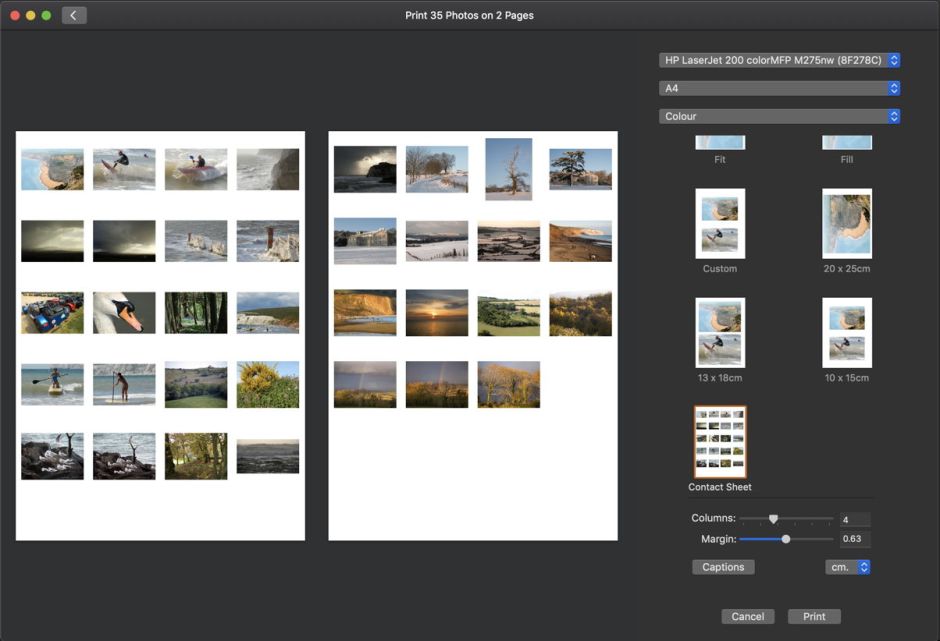The width and height of the screenshot is (940, 641).
Task: Choose the Fit layout option
Action: click(x=720, y=144)
